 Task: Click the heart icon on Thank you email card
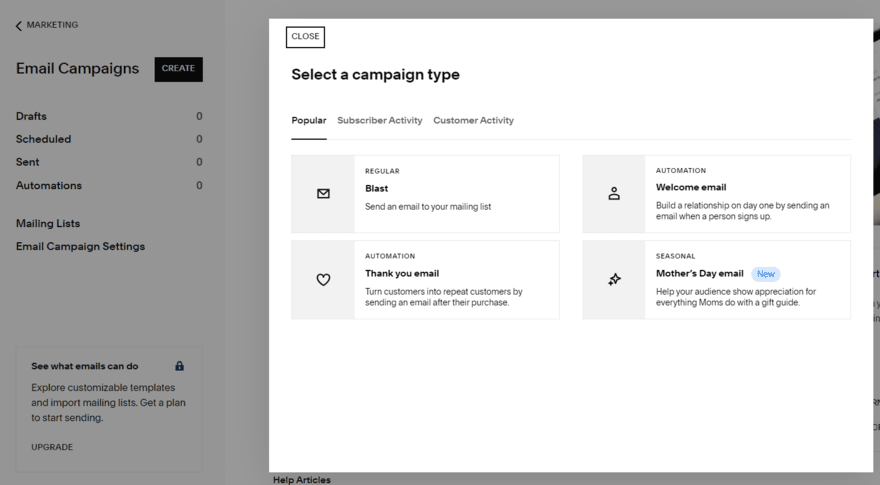click(323, 280)
